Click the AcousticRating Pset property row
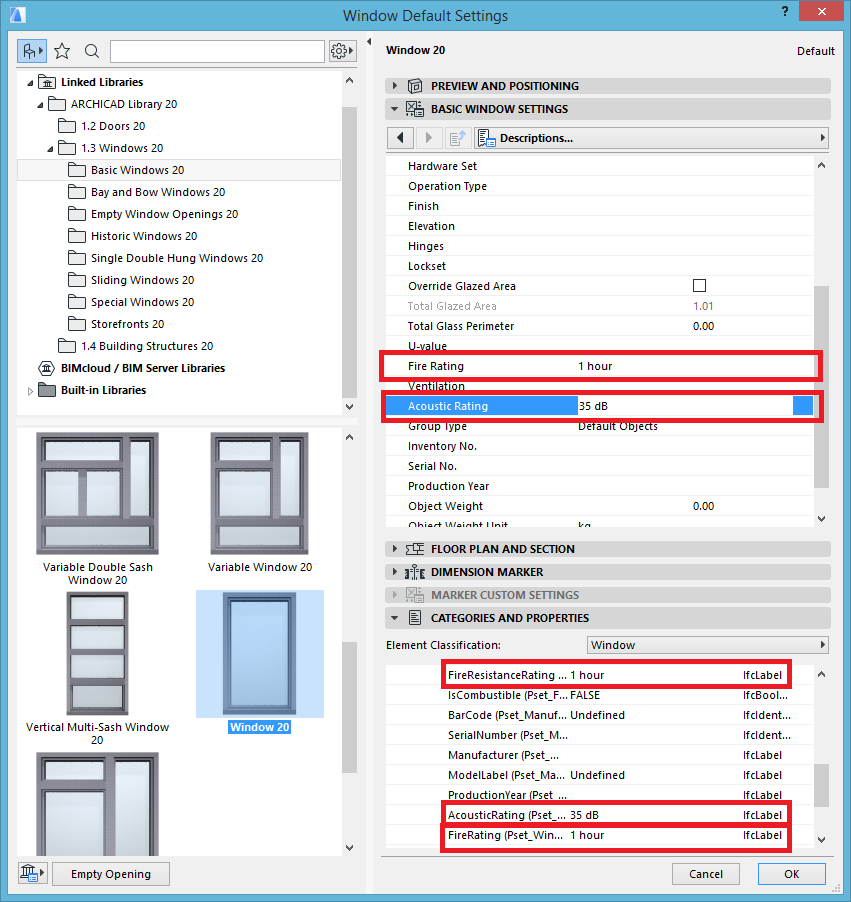Screen dimensions: 851x902 (x=600, y=815)
